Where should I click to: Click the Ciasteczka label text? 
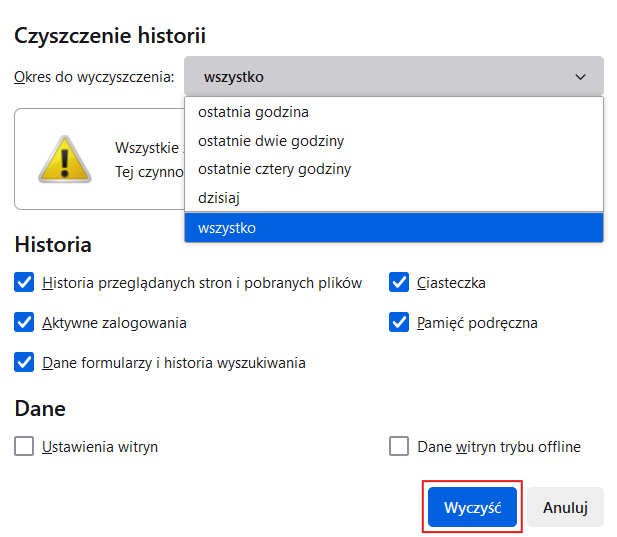(451, 283)
